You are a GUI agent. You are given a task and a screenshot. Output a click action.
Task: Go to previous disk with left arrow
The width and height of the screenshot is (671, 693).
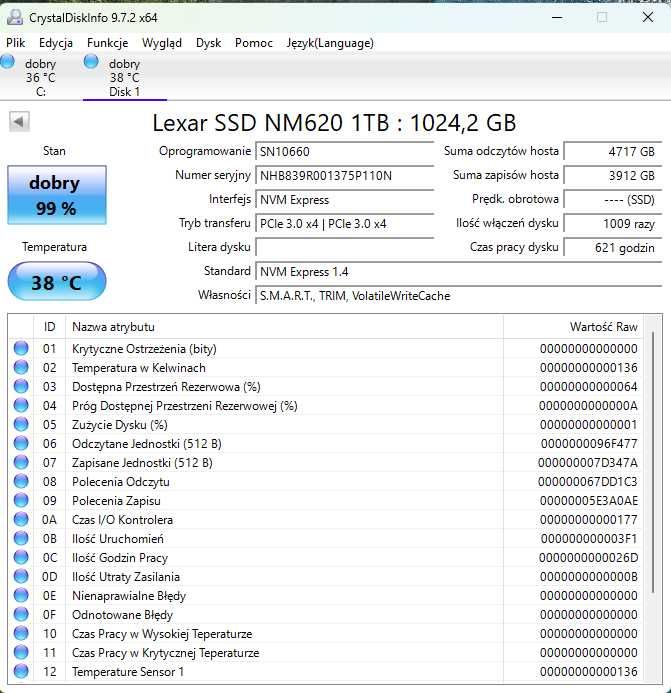click(x=19, y=122)
